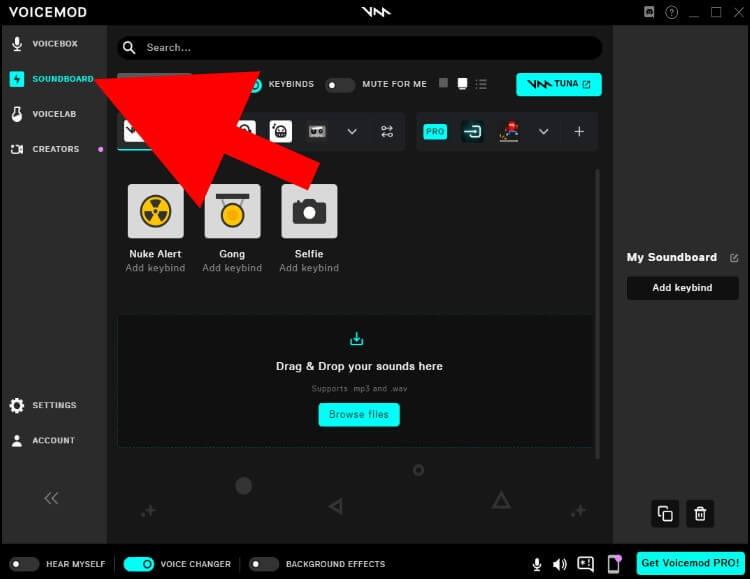Click Add keybind for My Soundboard
The width and height of the screenshot is (750, 579).
(x=683, y=288)
